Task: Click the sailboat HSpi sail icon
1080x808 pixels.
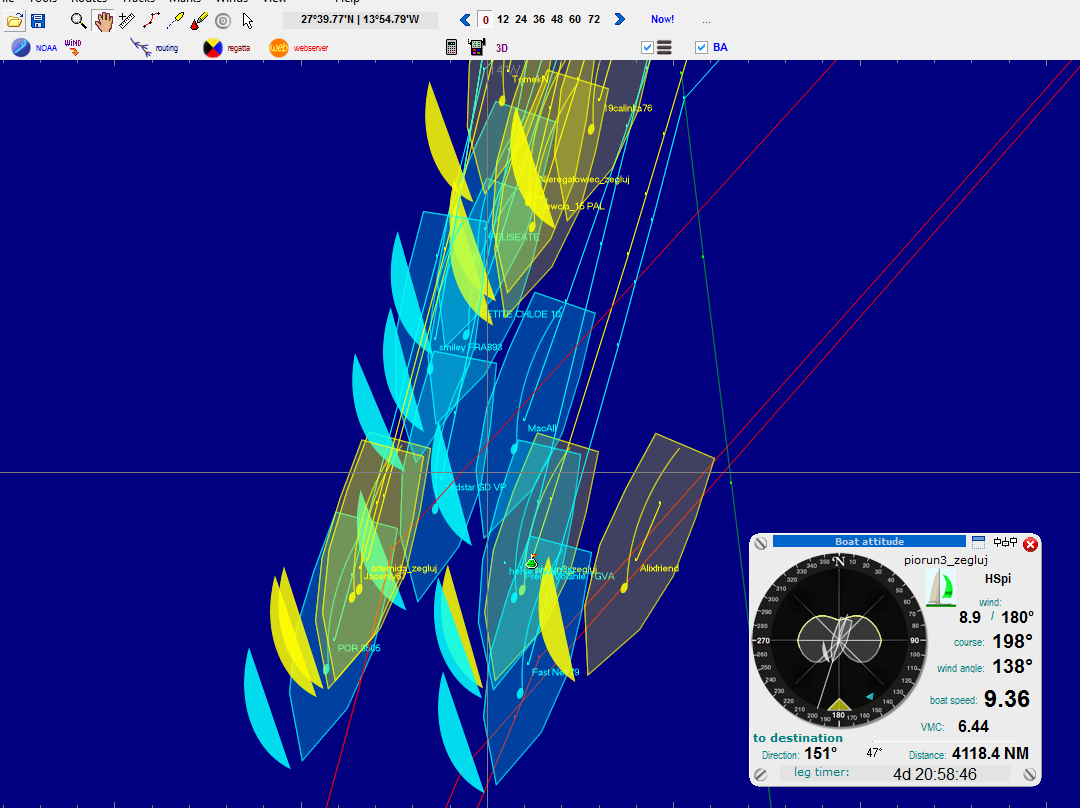Action: click(x=940, y=588)
